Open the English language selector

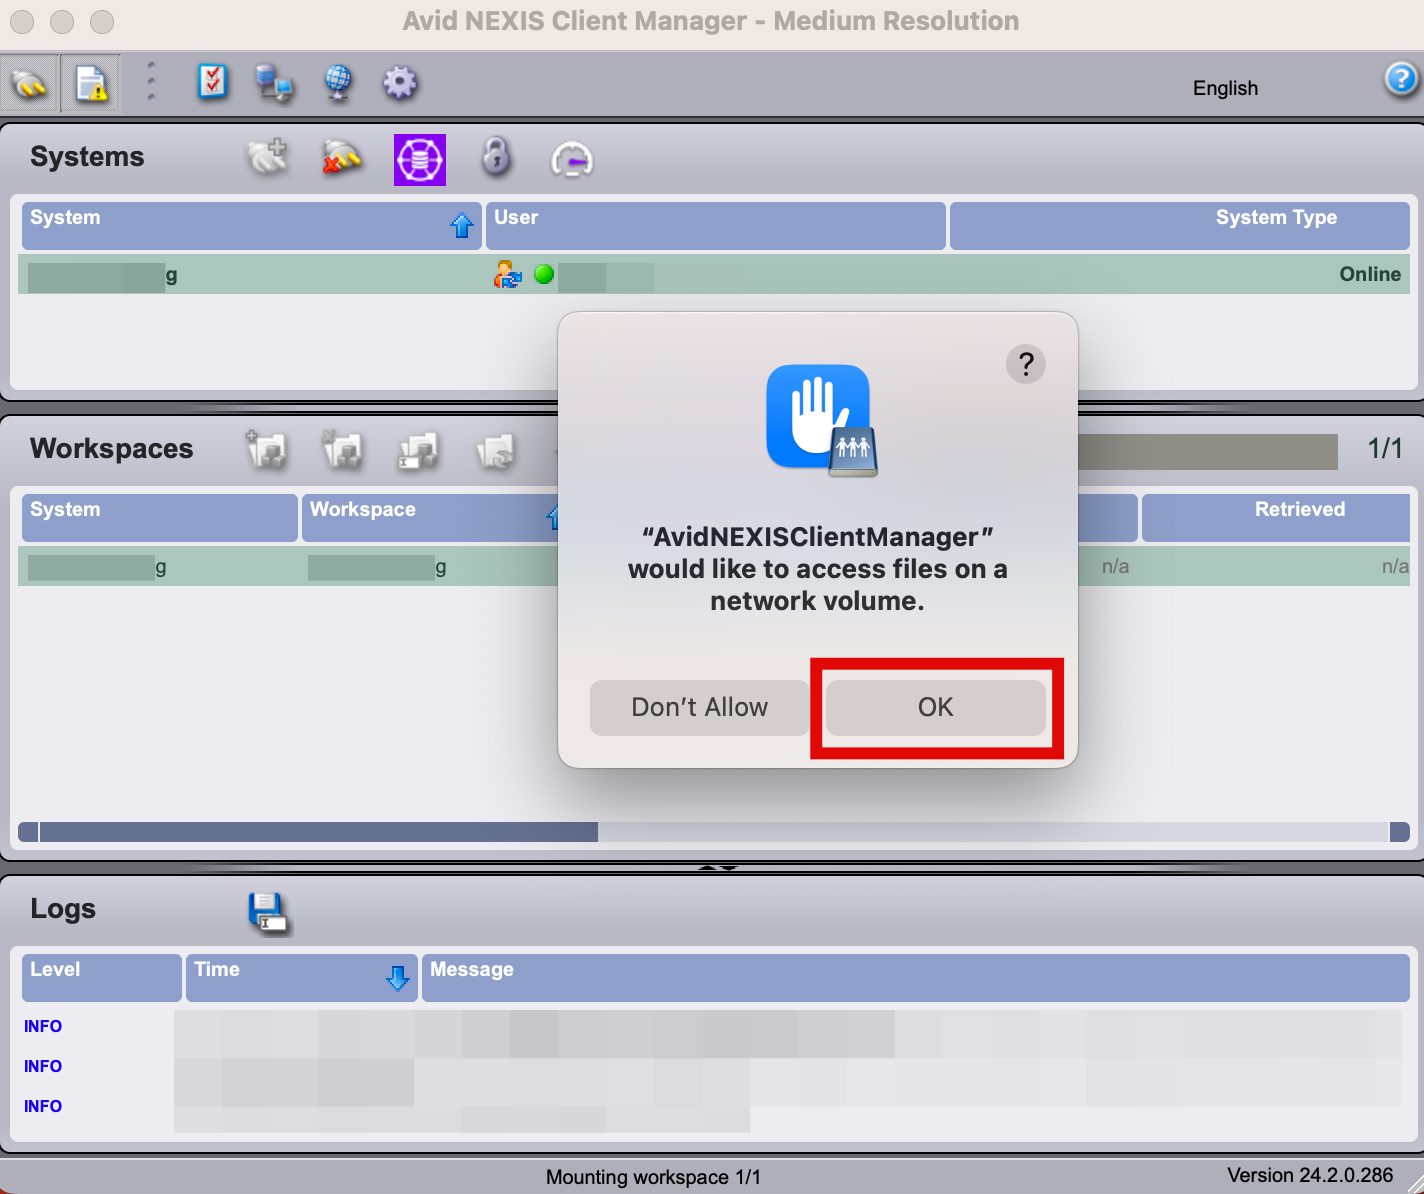[1224, 88]
